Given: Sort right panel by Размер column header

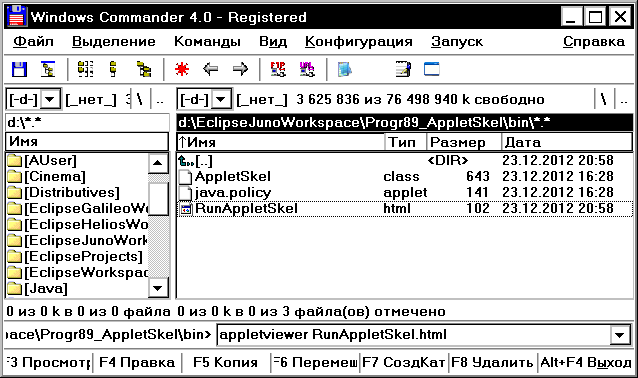Looking at the screenshot, I should click(464, 142).
